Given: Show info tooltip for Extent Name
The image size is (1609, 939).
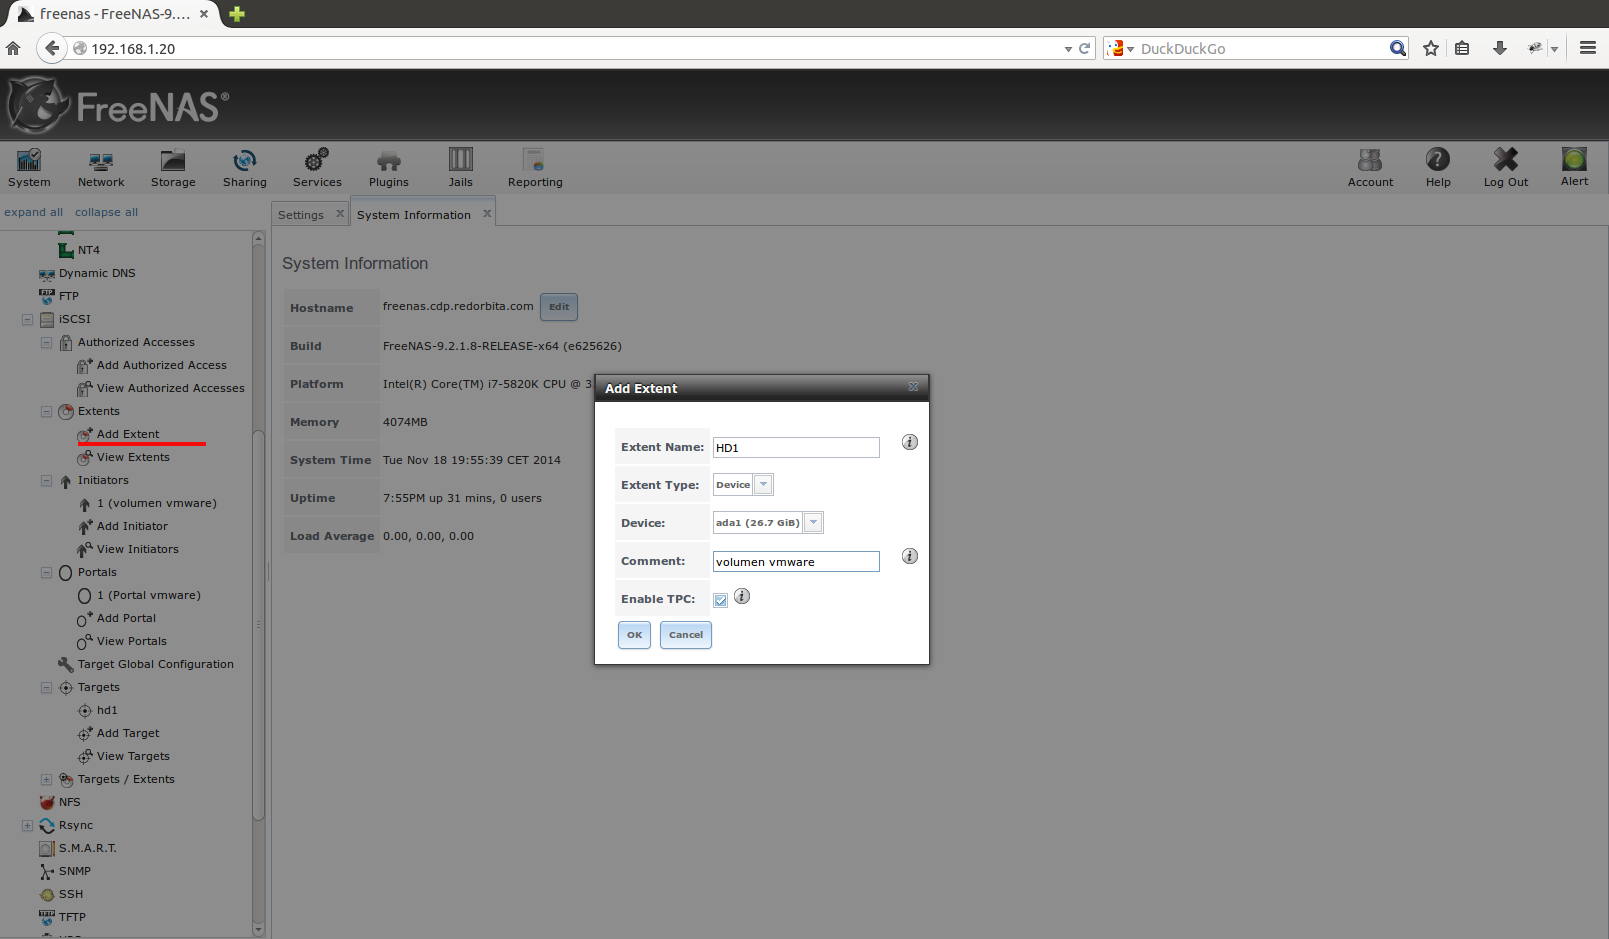Looking at the screenshot, I should click(x=910, y=442).
